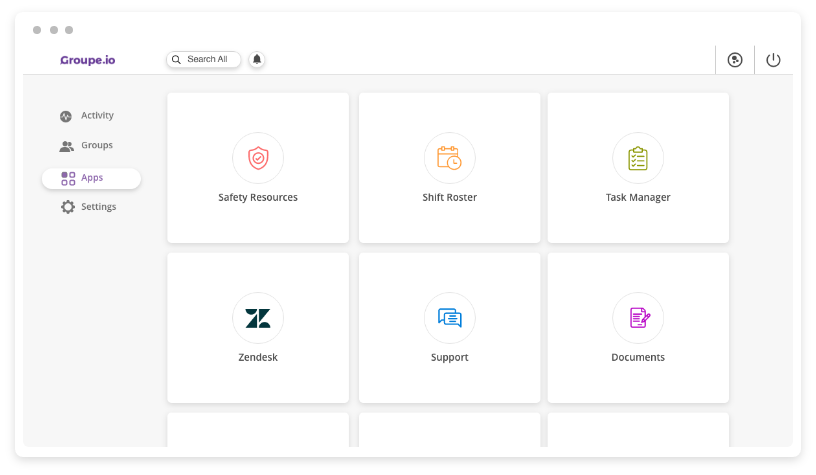Click the Apps grid icon in sidebar

[x=68, y=178]
